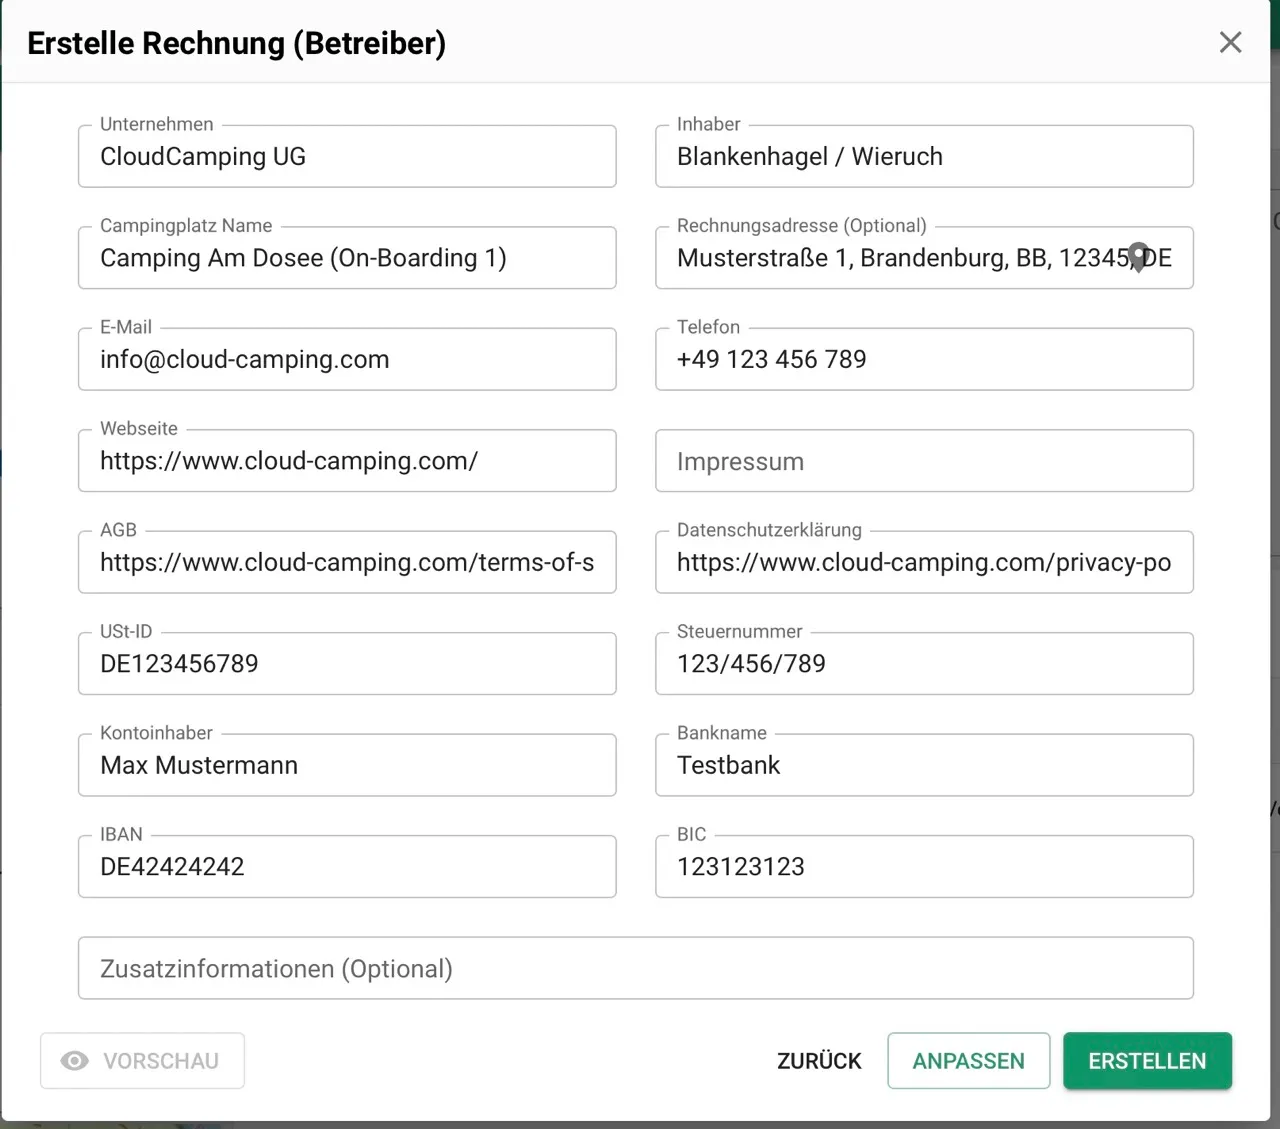Click the IBAN input field
This screenshot has width=1280, height=1129.
(347, 867)
